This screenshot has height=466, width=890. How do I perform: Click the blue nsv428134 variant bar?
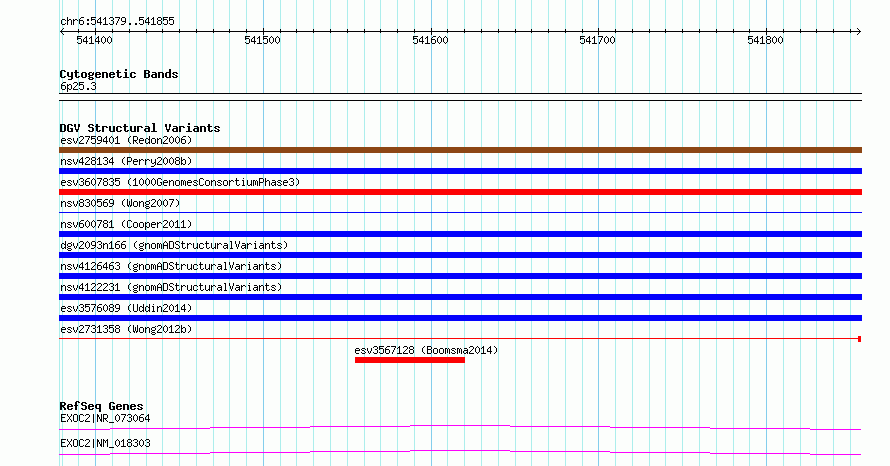click(460, 171)
